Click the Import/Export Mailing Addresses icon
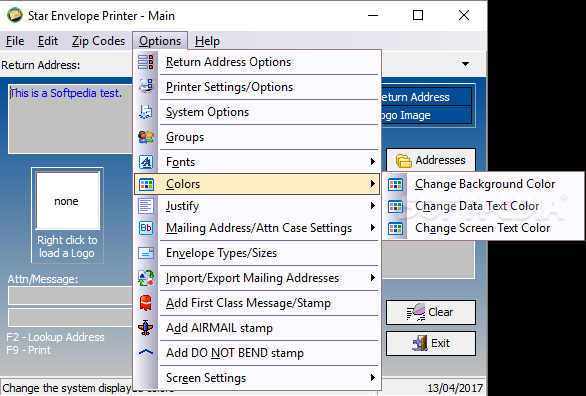Image resolution: width=586 pixels, height=396 pixels. click(x=146, y=278)
